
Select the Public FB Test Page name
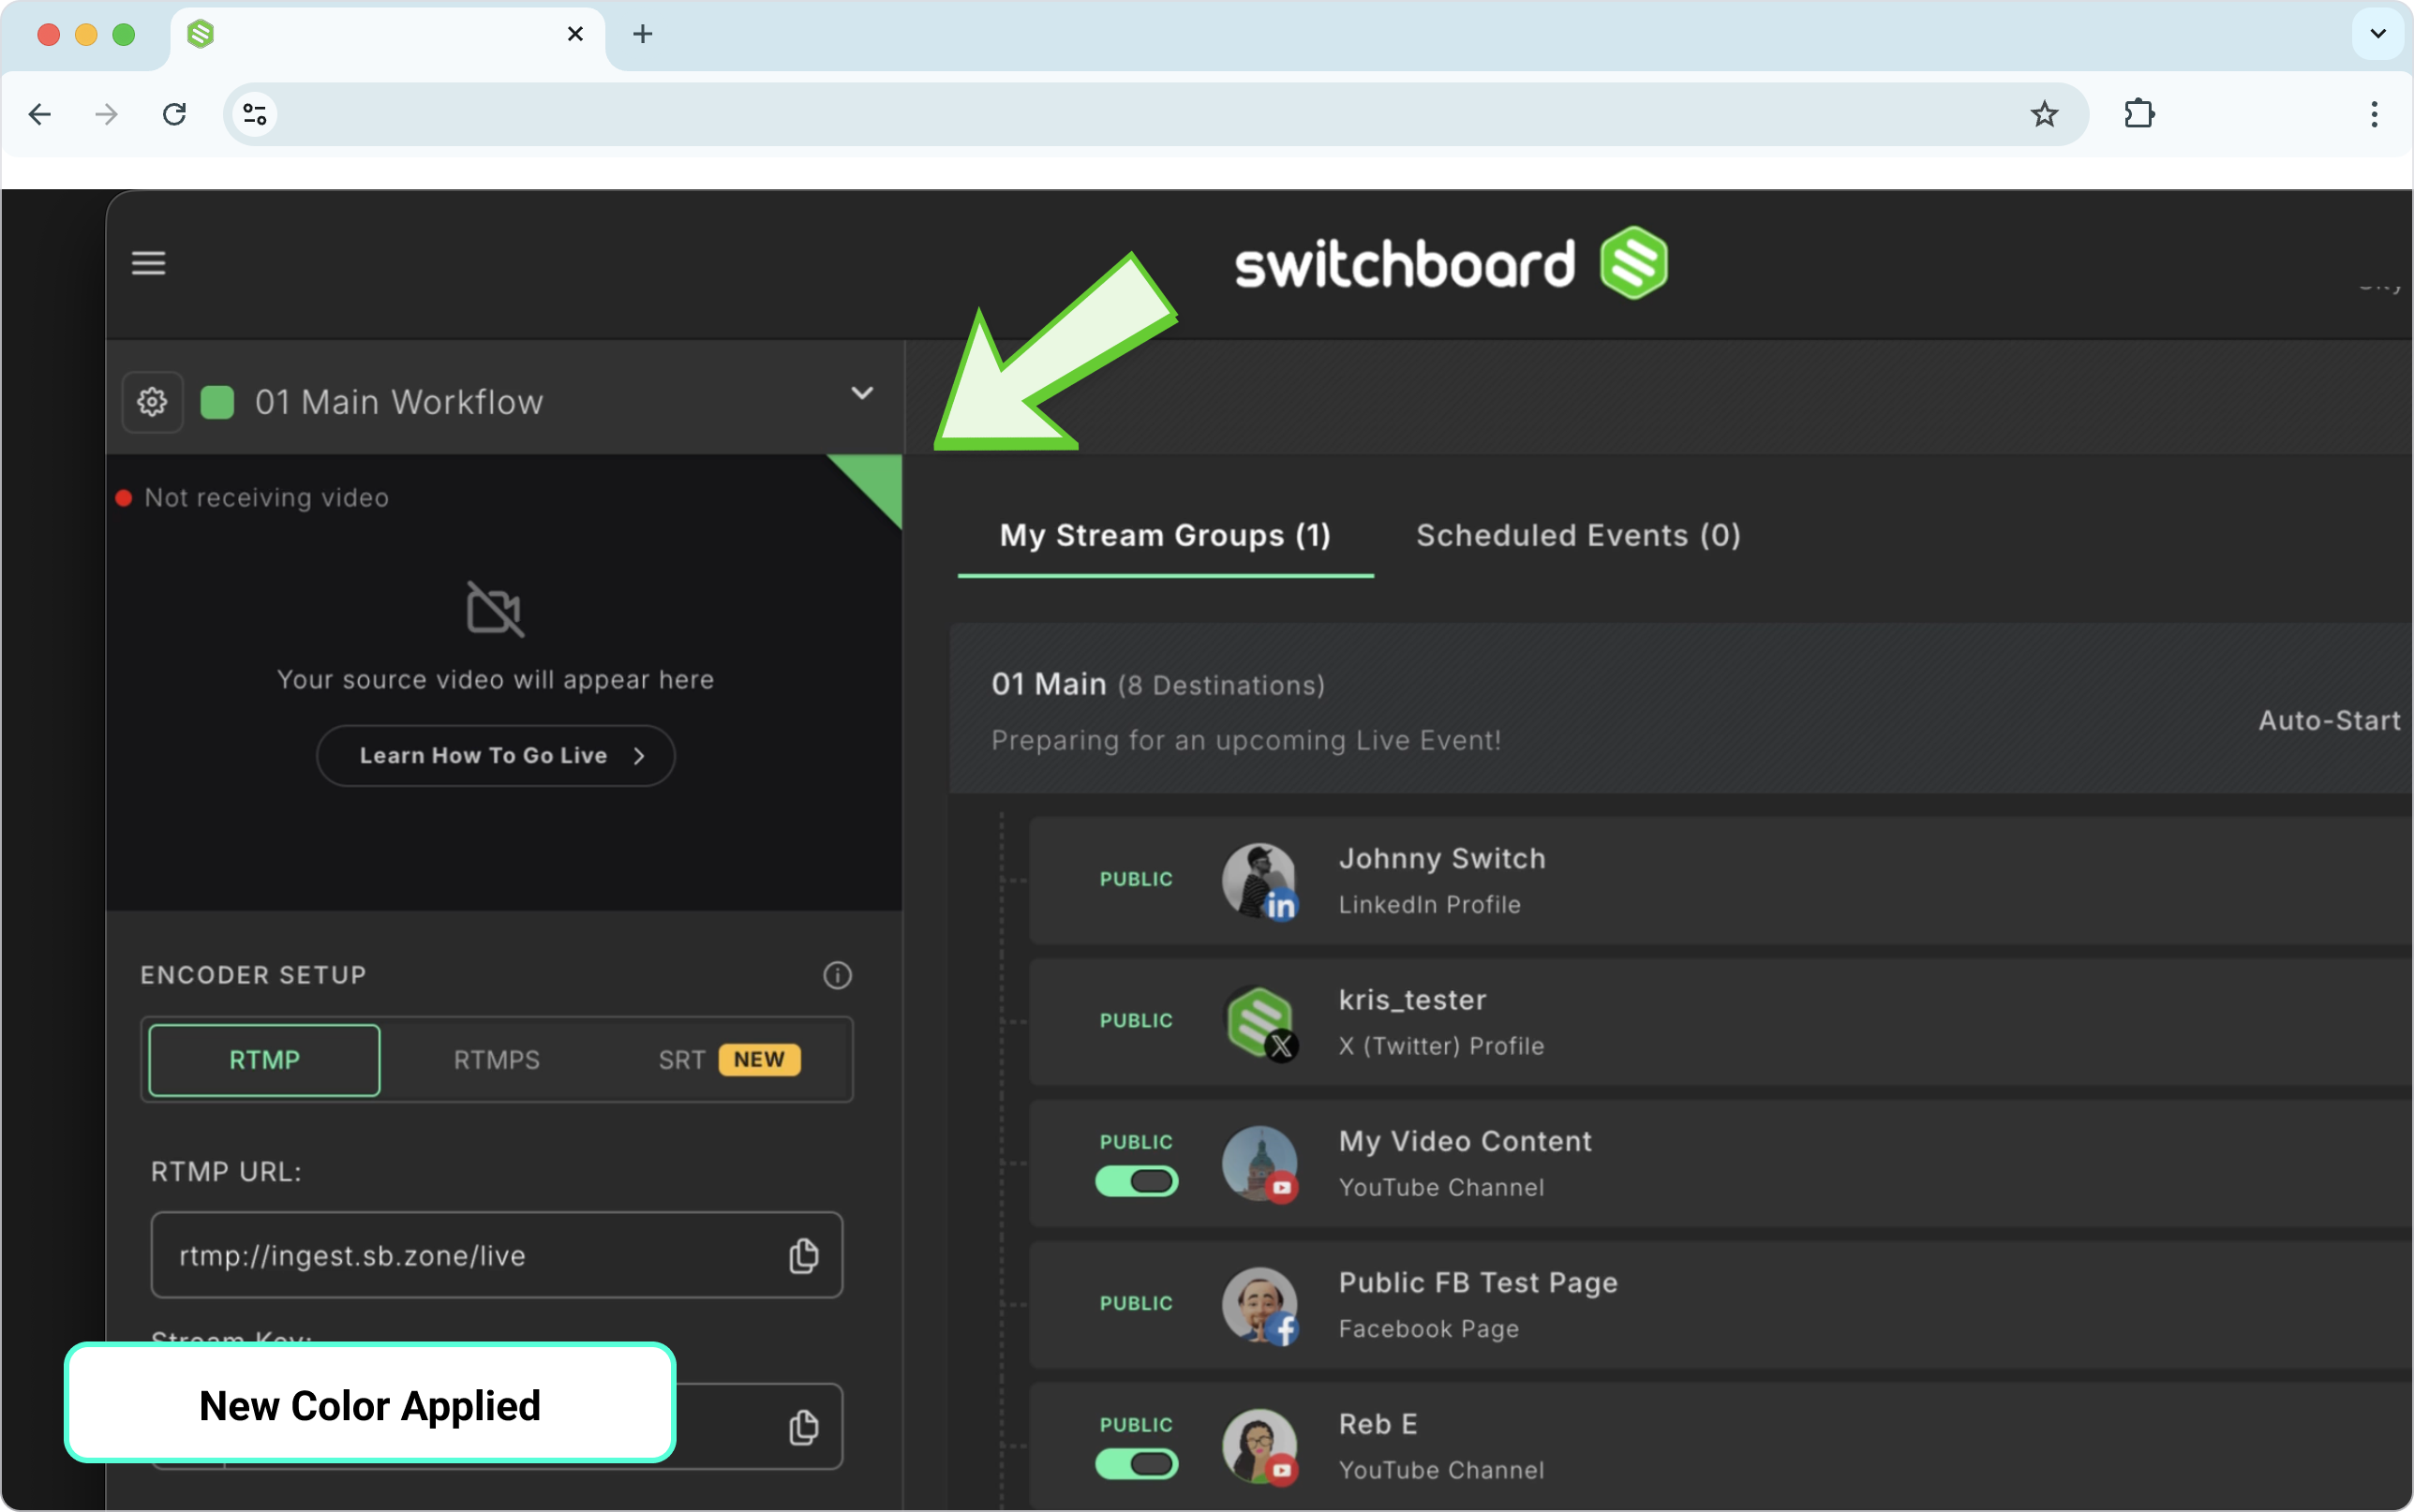[x=1478, y=1283]
